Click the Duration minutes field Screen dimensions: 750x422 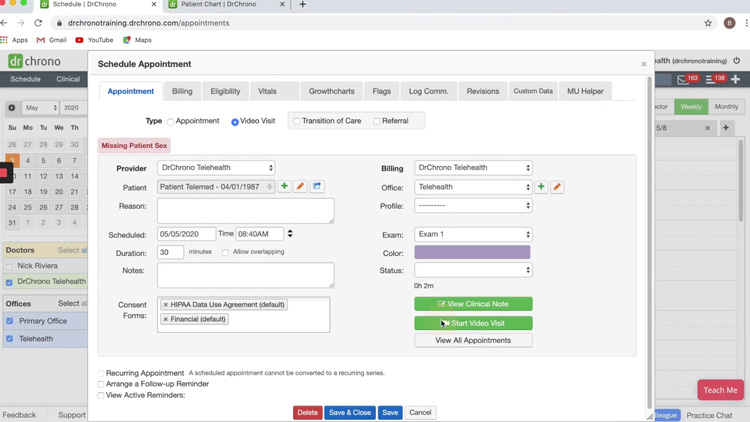pyautogui.click(x=170, y=252)
